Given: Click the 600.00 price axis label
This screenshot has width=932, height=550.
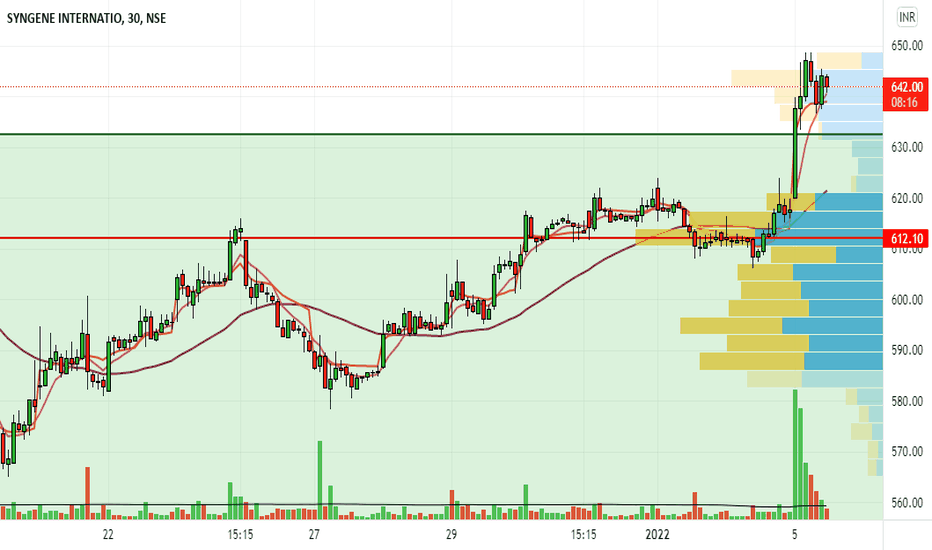Looking at the screenshot, I should [907, 300].
